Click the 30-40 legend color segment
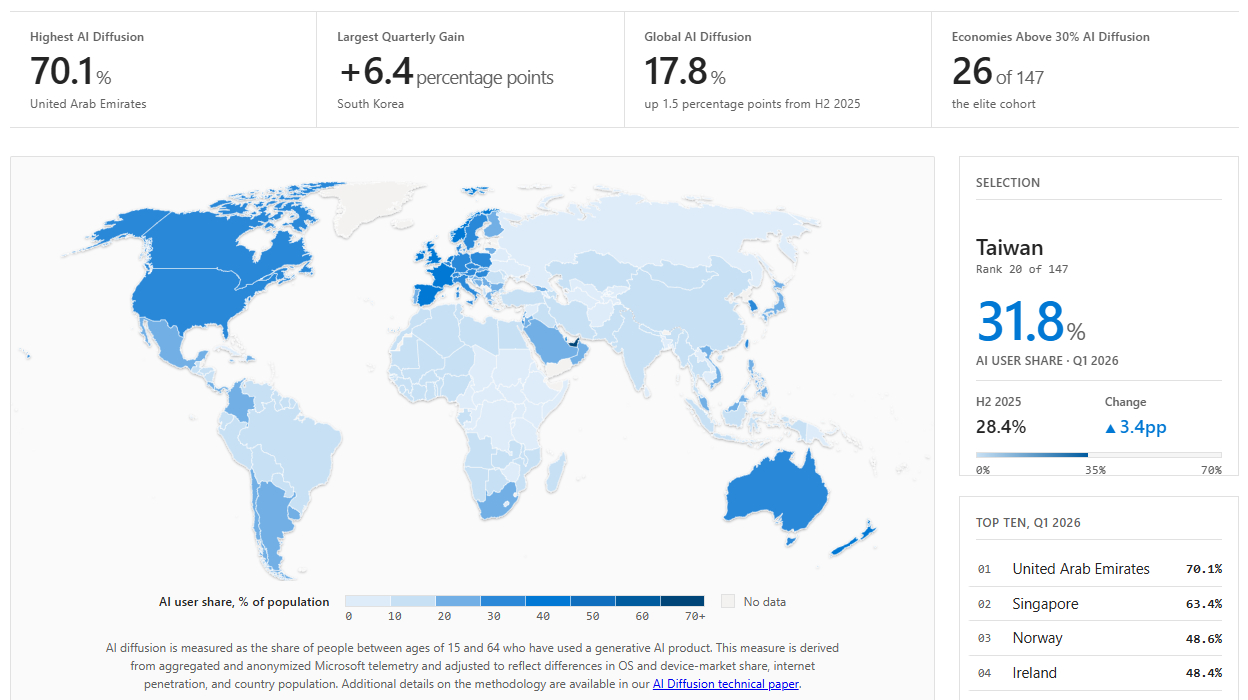 502,601
